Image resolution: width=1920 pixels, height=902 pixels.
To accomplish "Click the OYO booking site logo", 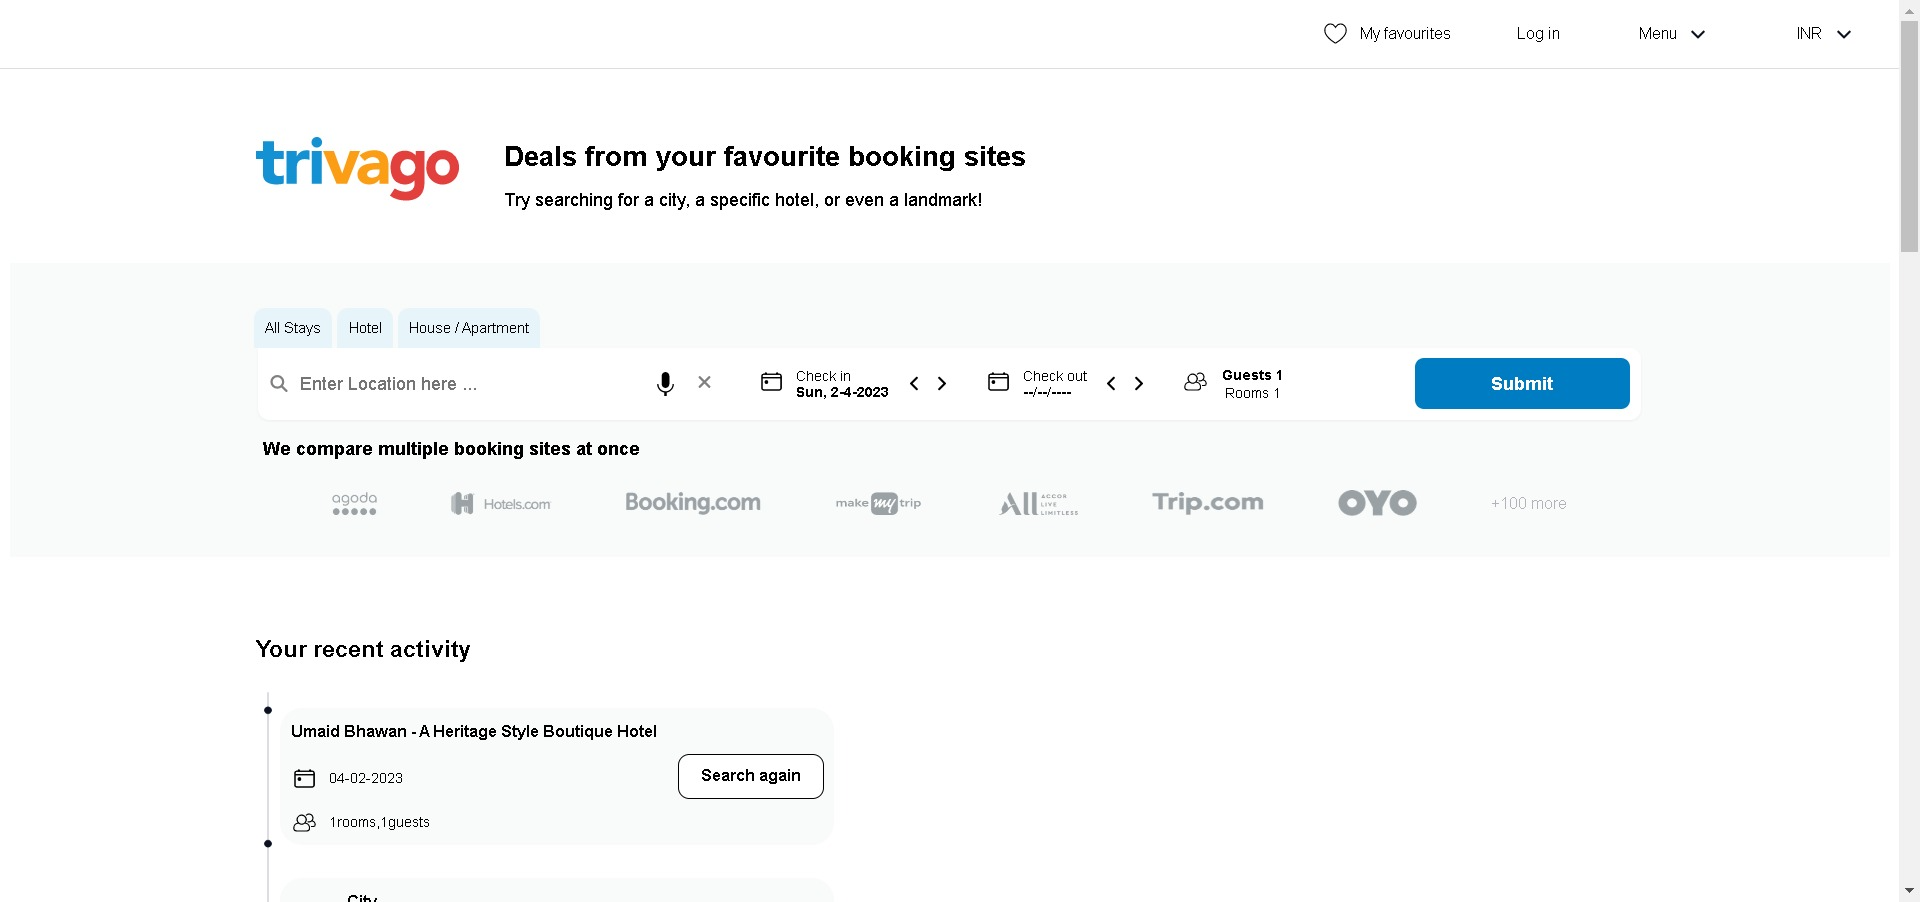I will click(x=1377, y=503).
